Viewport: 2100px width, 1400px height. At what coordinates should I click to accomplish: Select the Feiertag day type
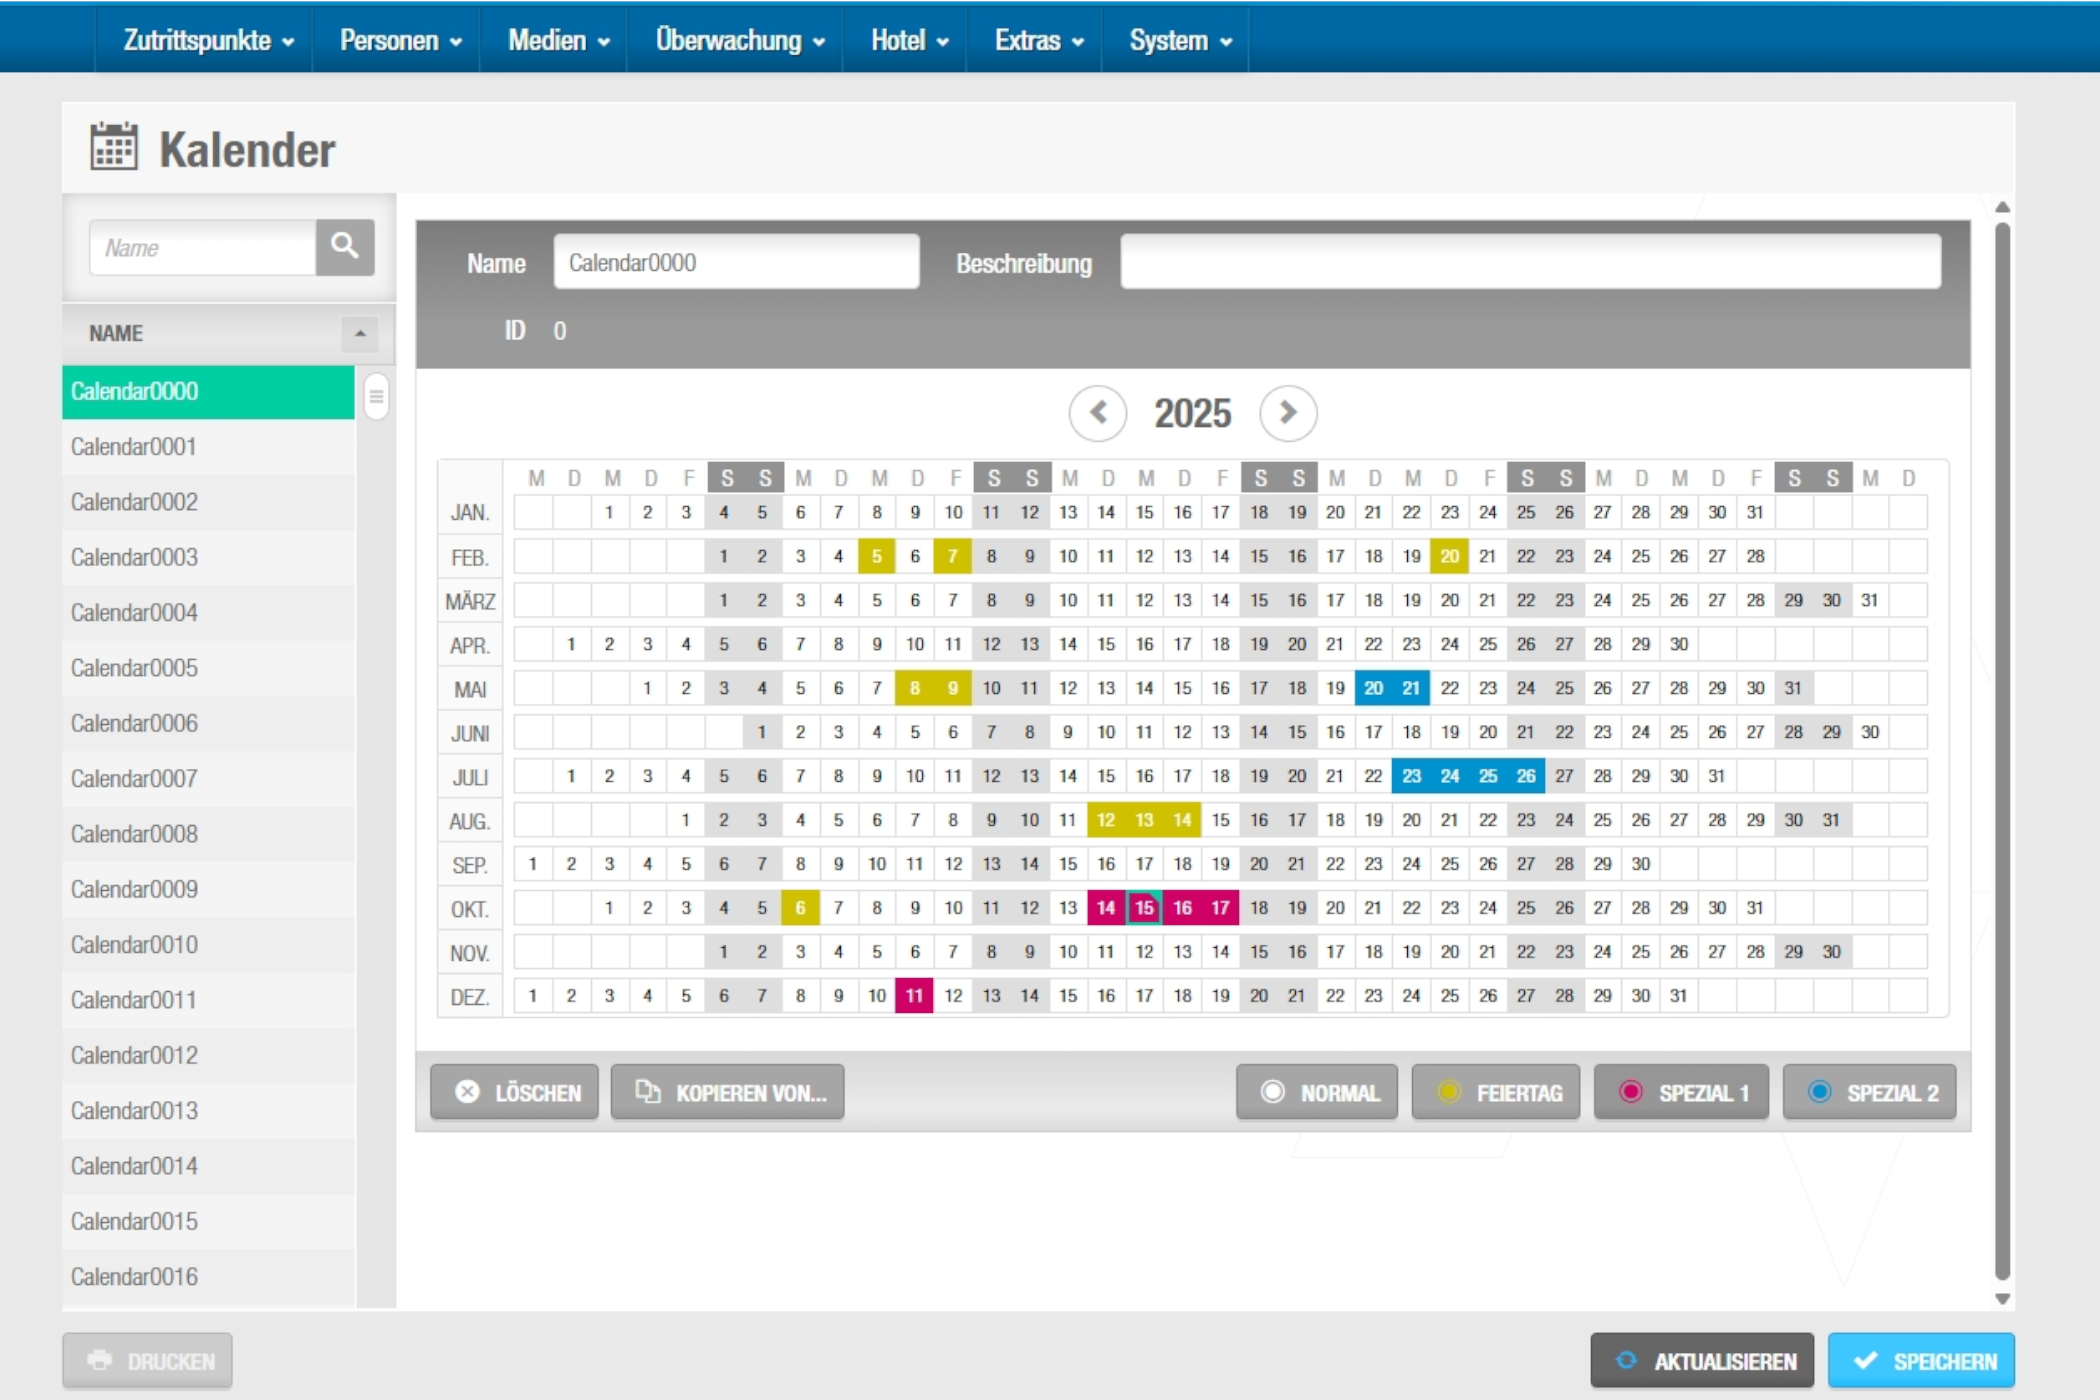click(x=1496, y=1092)
